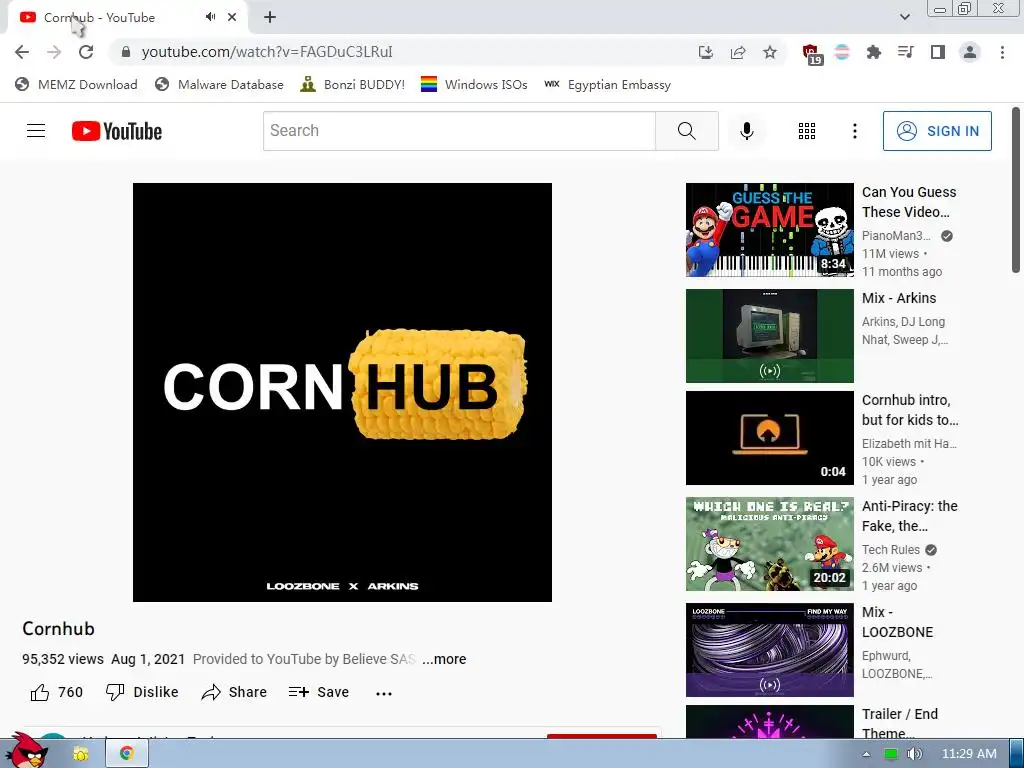
Task: Open the Mix - Arkins thumbnail
Action: tap(769, 336)
